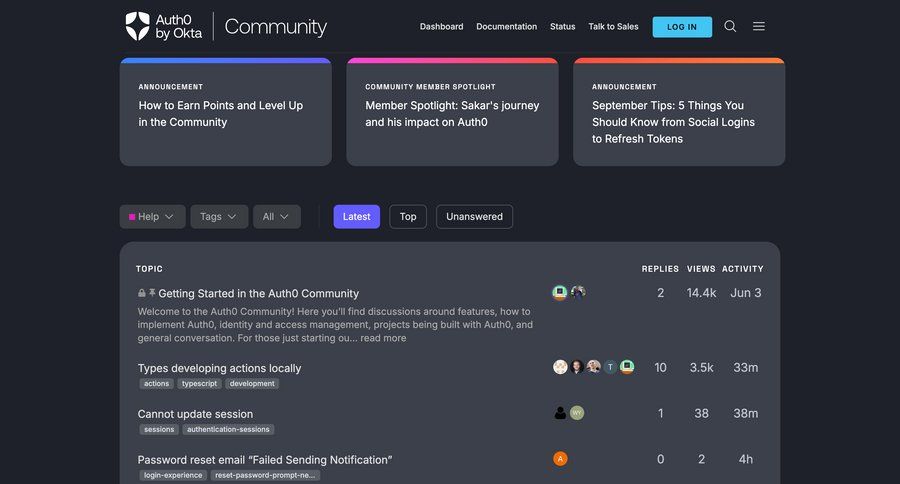
Task: Click last avatar in Types developing actions row
Action: click(627, 367)
